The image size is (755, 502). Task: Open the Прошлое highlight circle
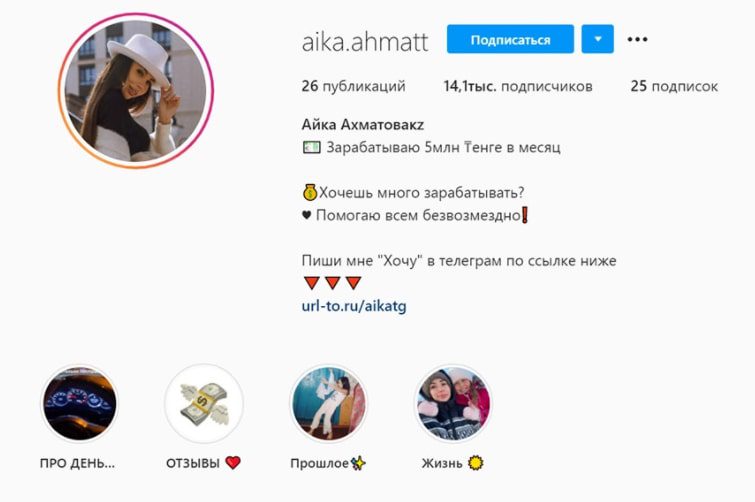[x=329, y=403]
